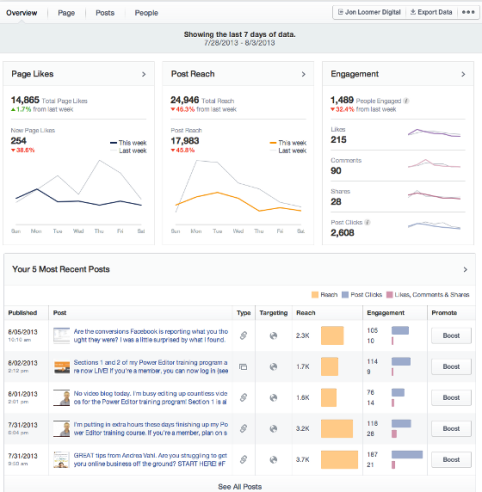The height and width of the screenshot is (492, 482).
Task: Click the info icon beside People Engaged
Action: coord(406,101)
